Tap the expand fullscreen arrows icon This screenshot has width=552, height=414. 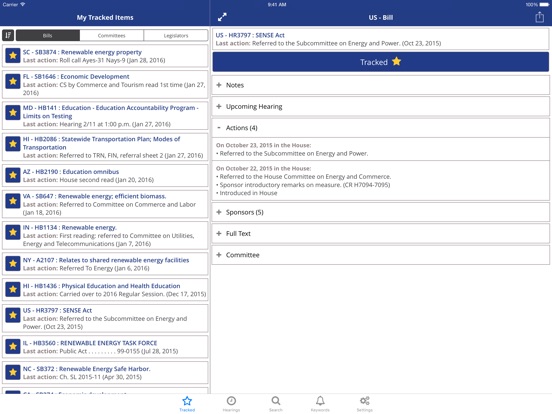coord(222,17)
